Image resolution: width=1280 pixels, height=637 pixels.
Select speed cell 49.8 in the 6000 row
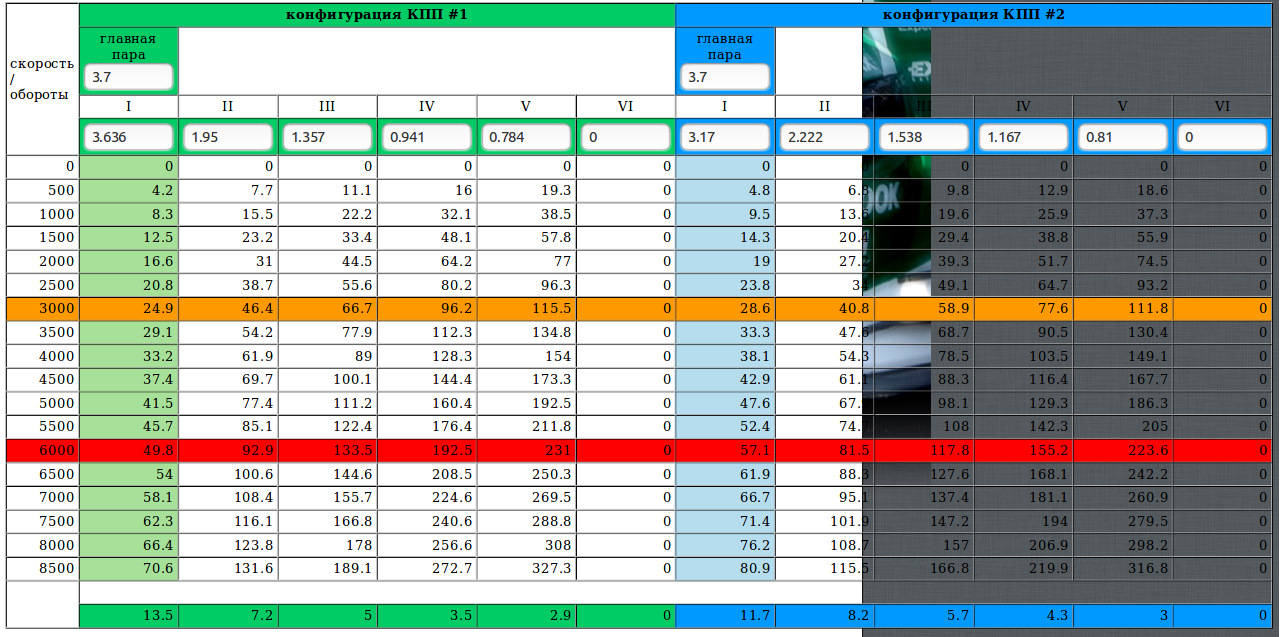coord(129,451)
